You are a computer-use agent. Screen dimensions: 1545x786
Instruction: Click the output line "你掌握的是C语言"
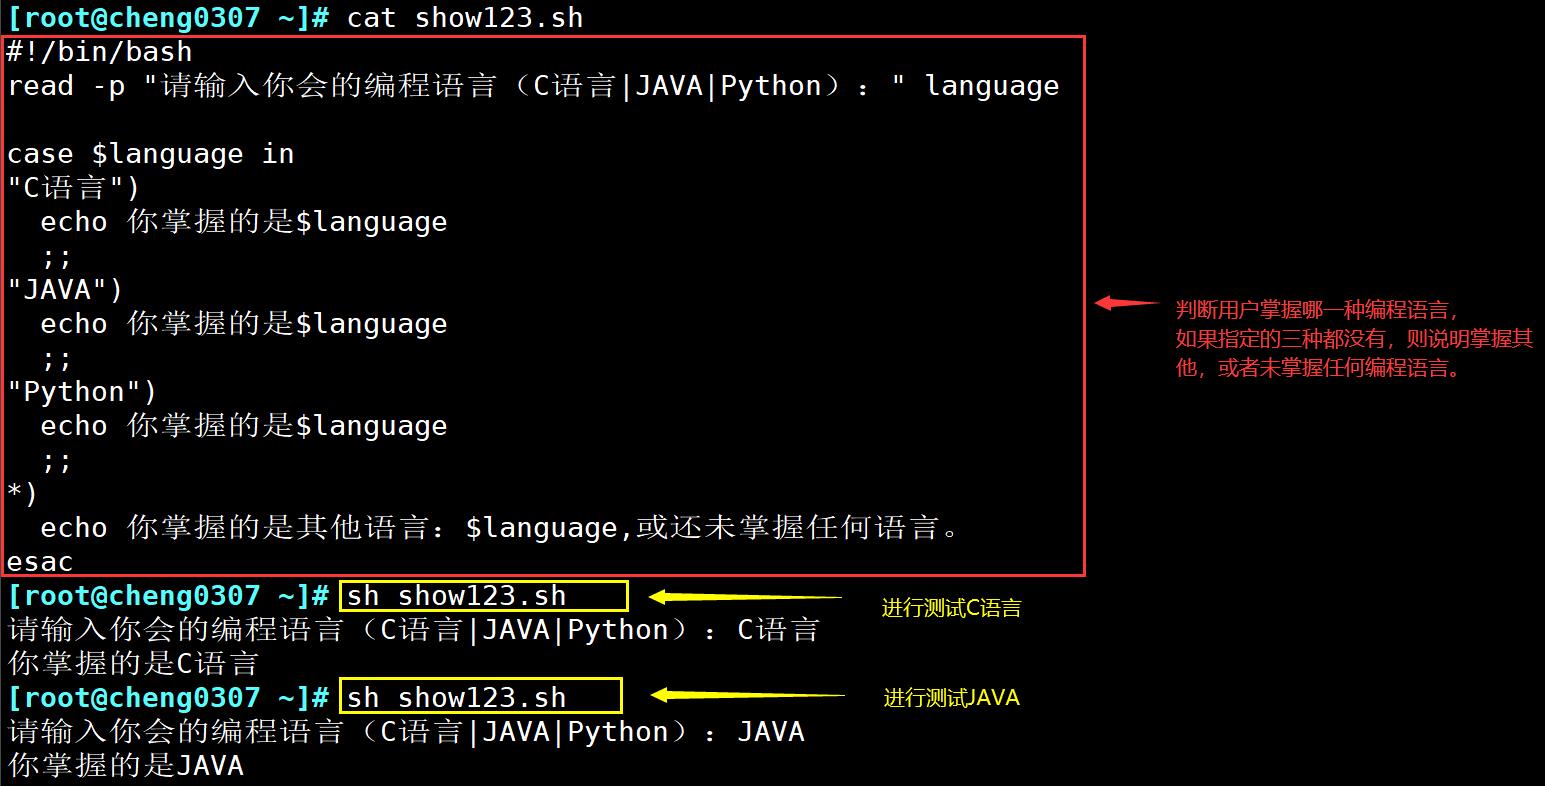[x=134, y=664]
